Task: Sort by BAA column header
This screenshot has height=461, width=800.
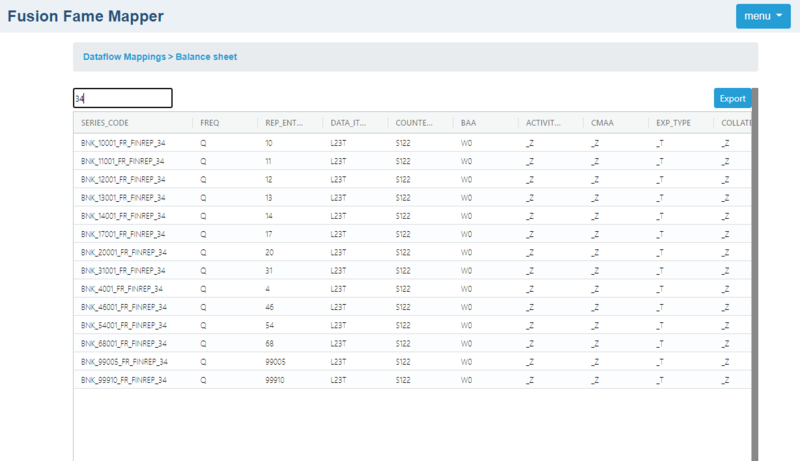Action: (469, 123)
